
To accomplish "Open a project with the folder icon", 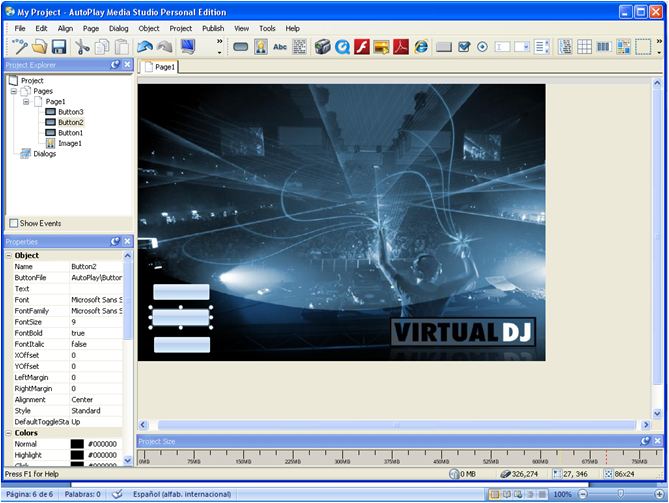I will point(40,47).
